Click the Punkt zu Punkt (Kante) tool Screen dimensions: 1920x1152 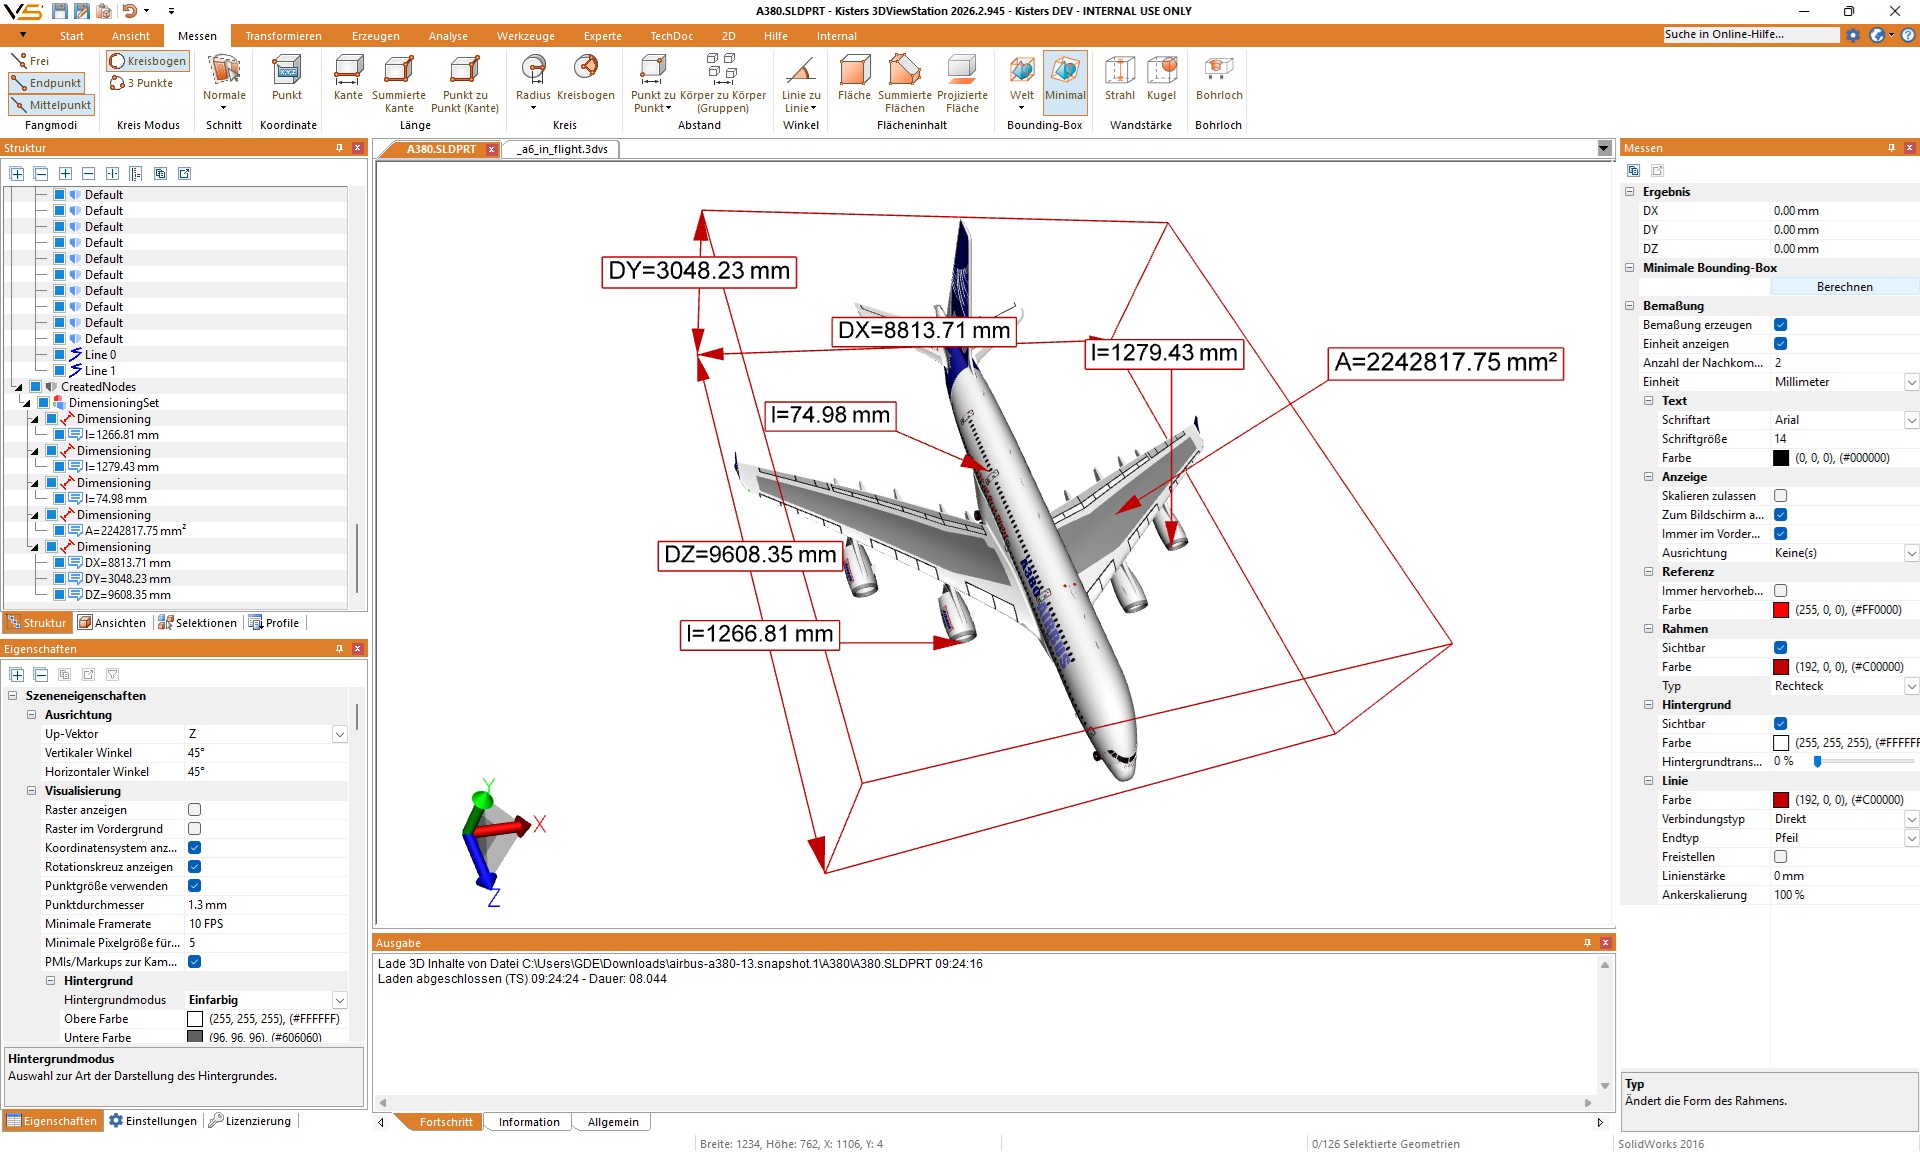[465, 83]
